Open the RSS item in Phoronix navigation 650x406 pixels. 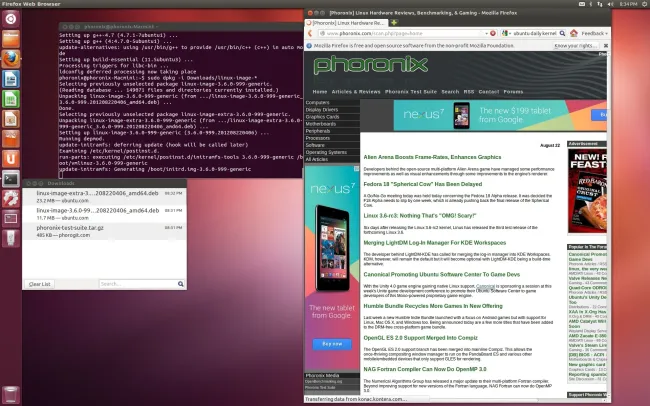(x=468, y=92)
